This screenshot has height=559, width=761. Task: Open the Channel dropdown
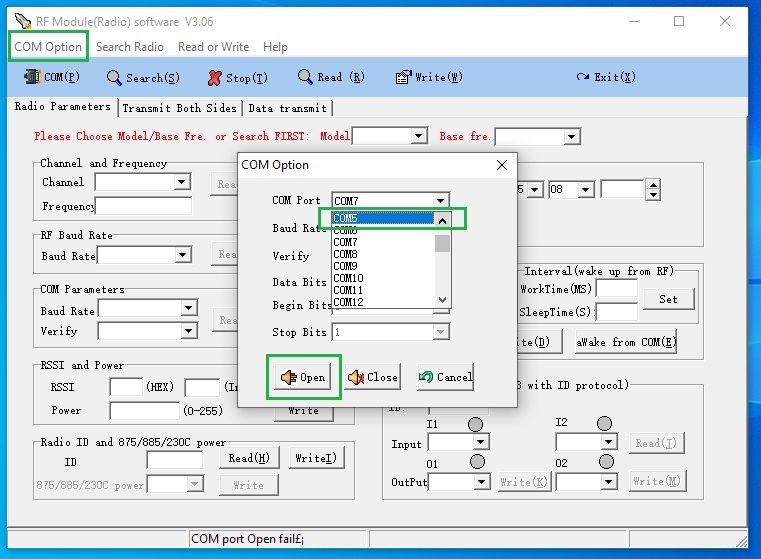point(182,182)
